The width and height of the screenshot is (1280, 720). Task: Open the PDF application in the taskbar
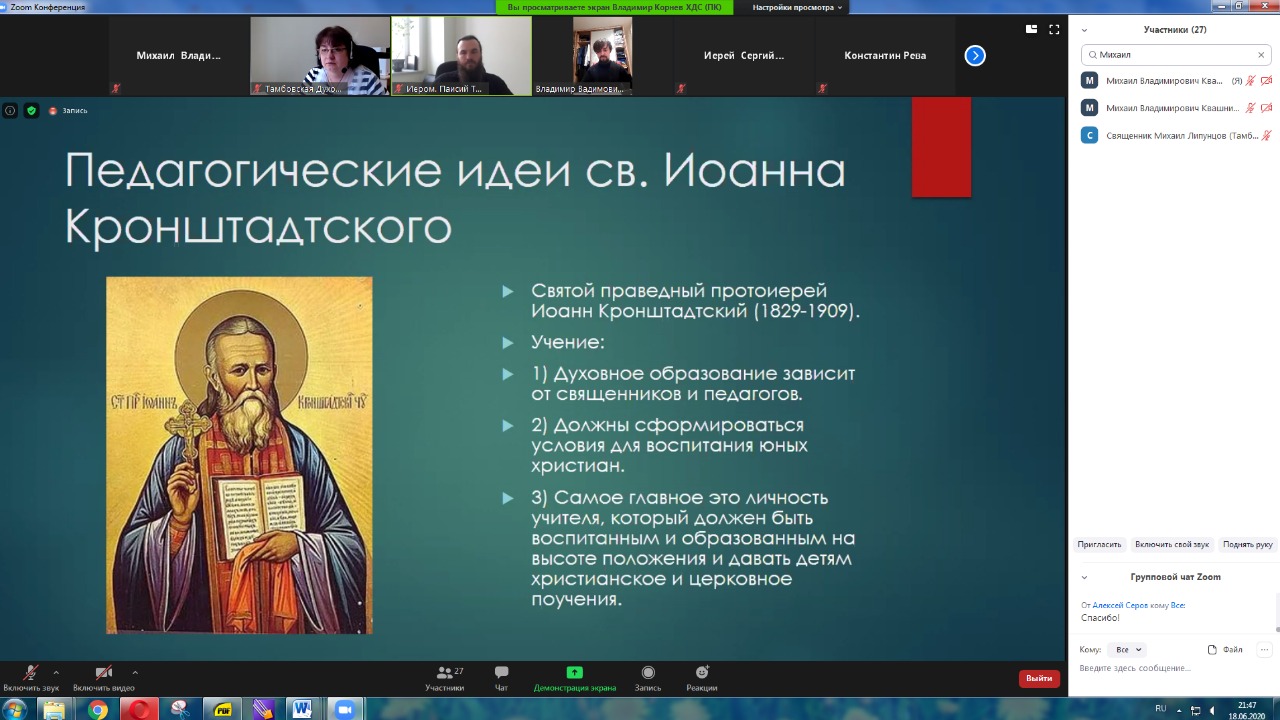coord(221,709)
